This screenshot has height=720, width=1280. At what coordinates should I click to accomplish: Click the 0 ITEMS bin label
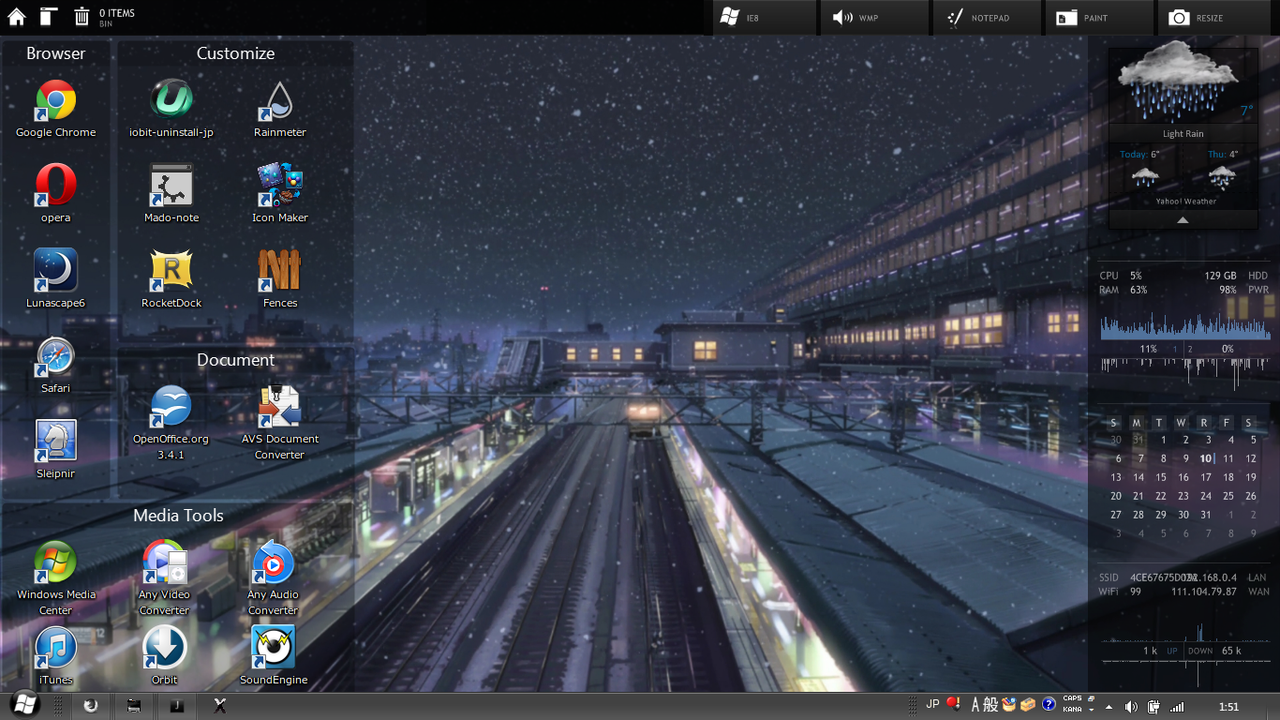click(117, 13)
